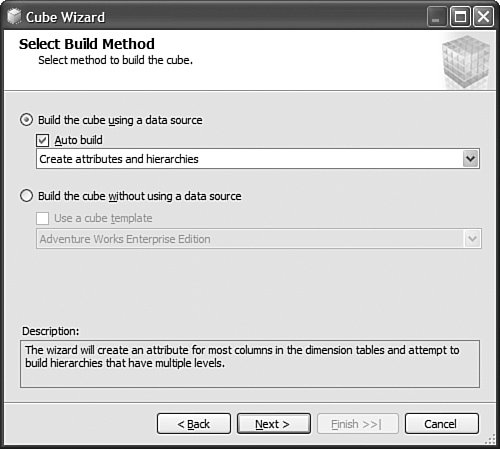Click the resize grip at dialog corner
The width and height of the screenshot is (500, 449).
pyautogui.click(x=490, y=439)
